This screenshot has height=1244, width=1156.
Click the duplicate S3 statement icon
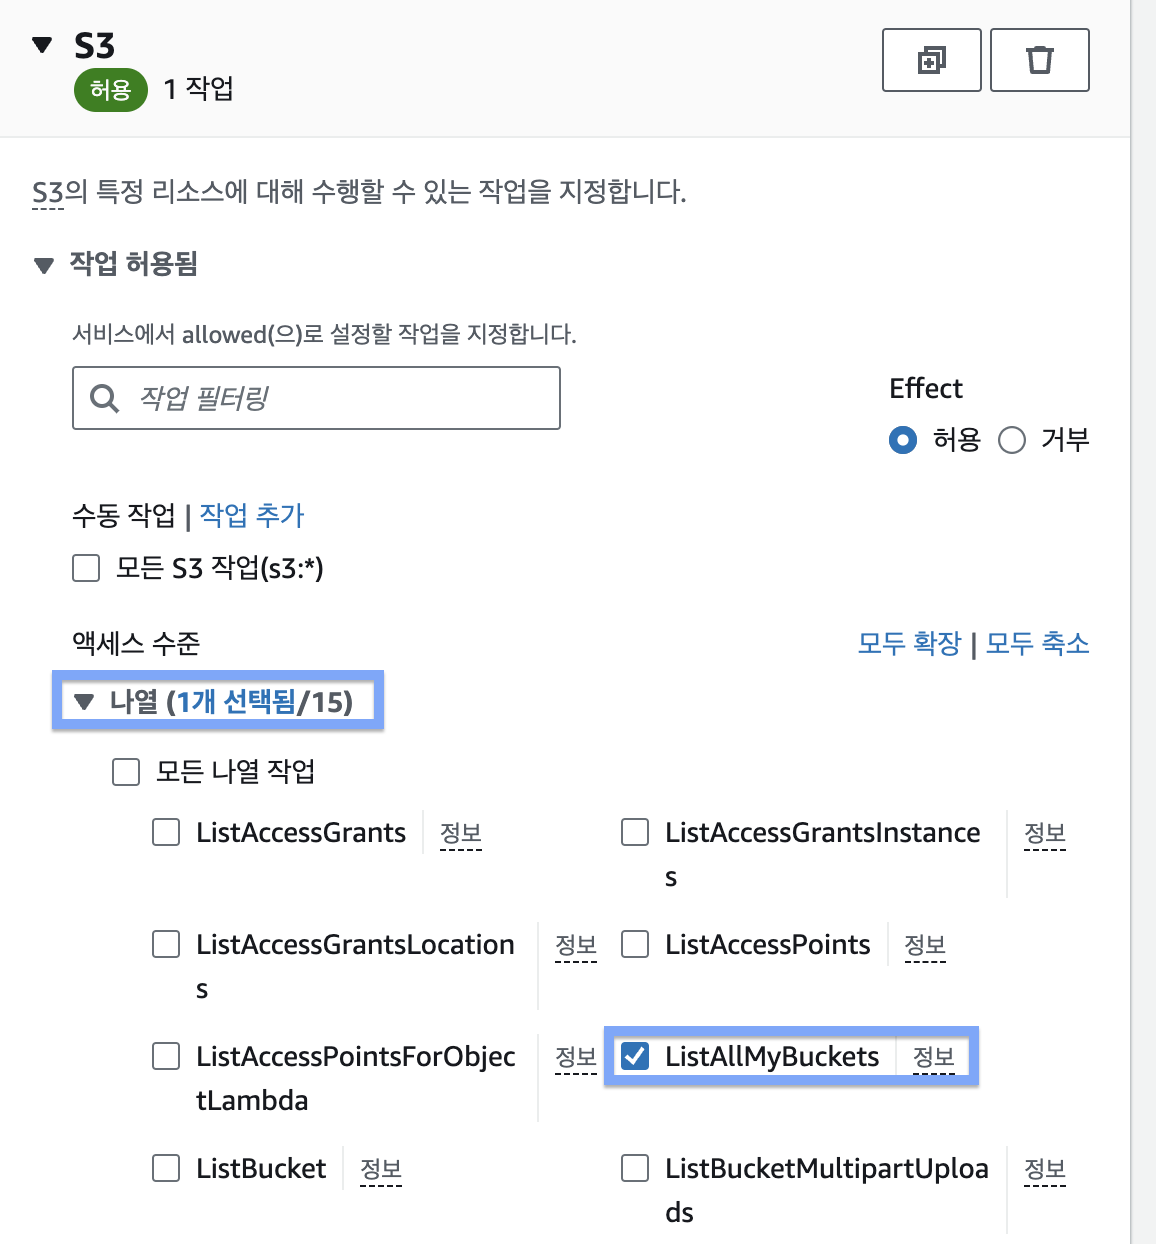pos(931,60)
